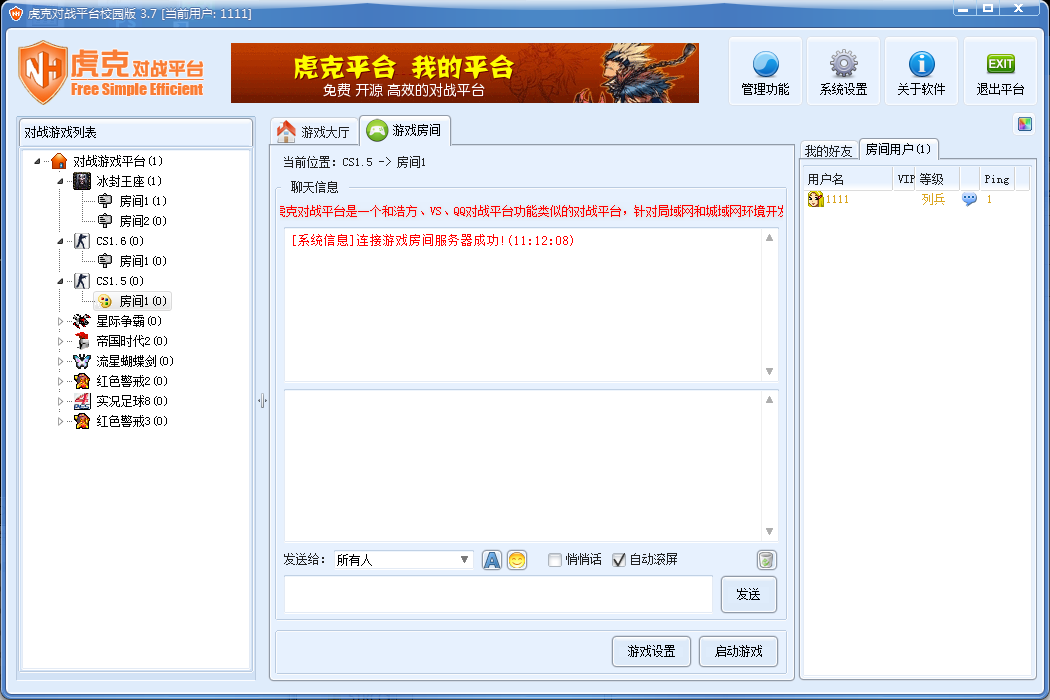Click the sidebar splitter collapse handle
Viewport: 1050px width, 700px height.
point(262,401)
